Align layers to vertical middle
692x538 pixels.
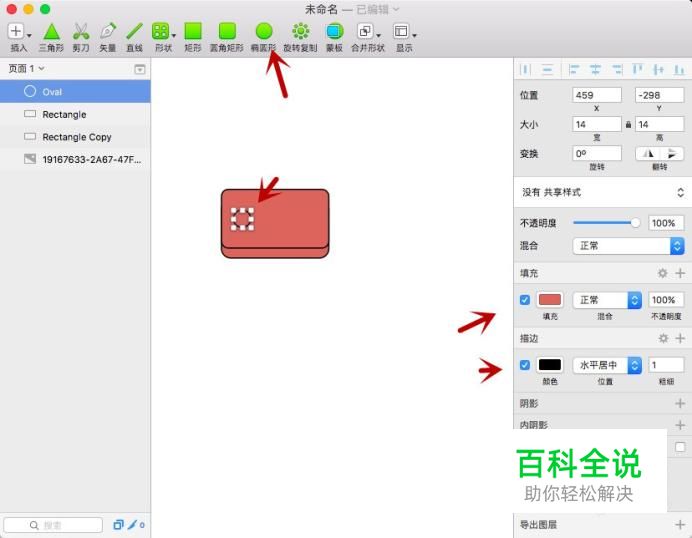[x=658, y=69]
